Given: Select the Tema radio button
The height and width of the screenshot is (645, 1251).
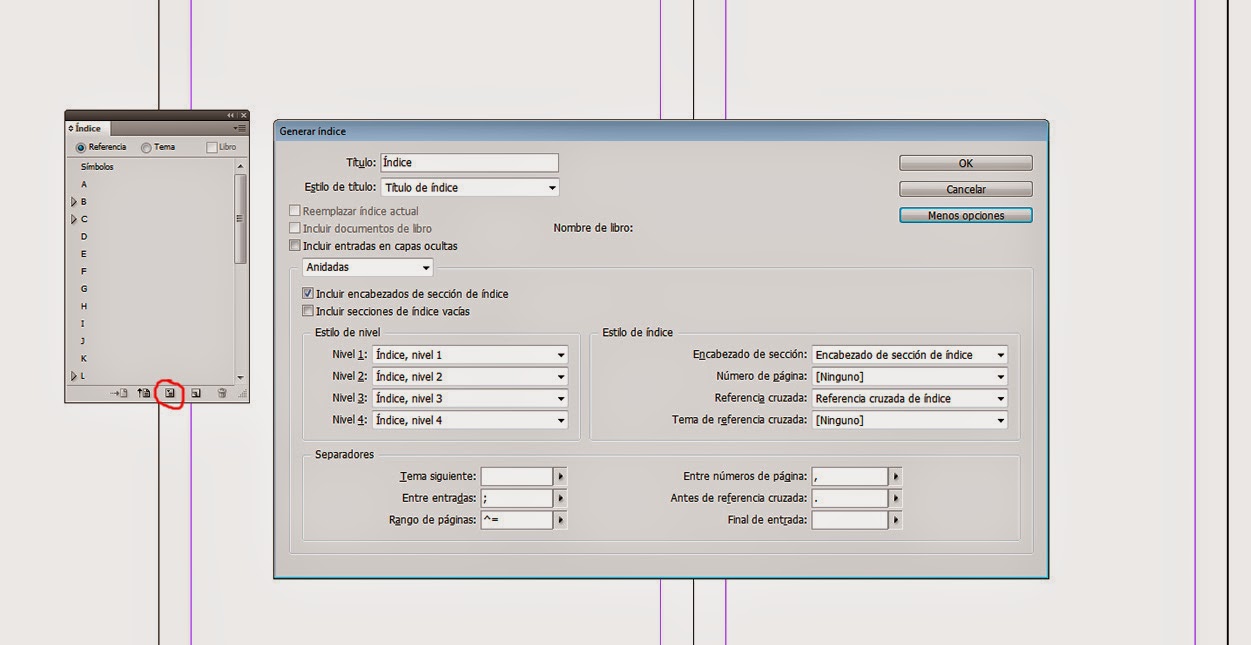Looking at the screenshot, I should (x=147, y=147).
